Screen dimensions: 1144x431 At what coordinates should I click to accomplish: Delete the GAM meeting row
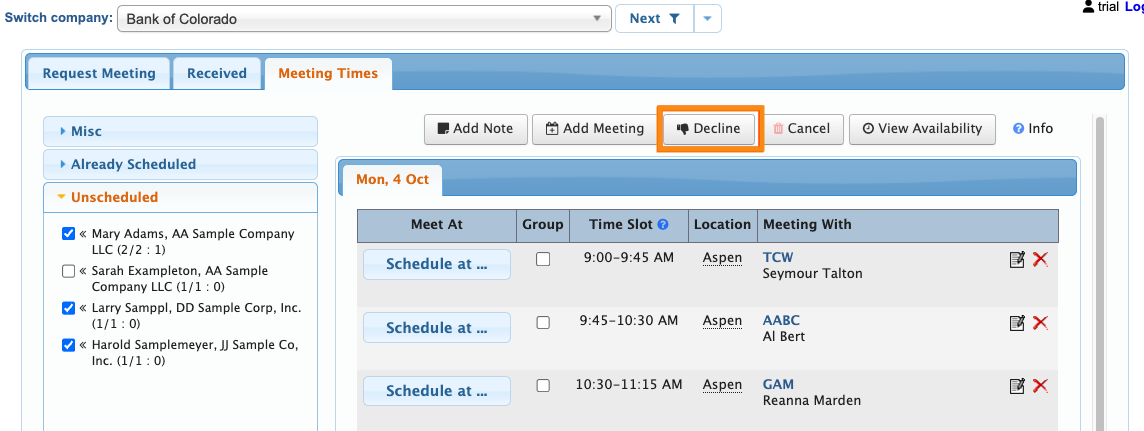coord(1040,385)
